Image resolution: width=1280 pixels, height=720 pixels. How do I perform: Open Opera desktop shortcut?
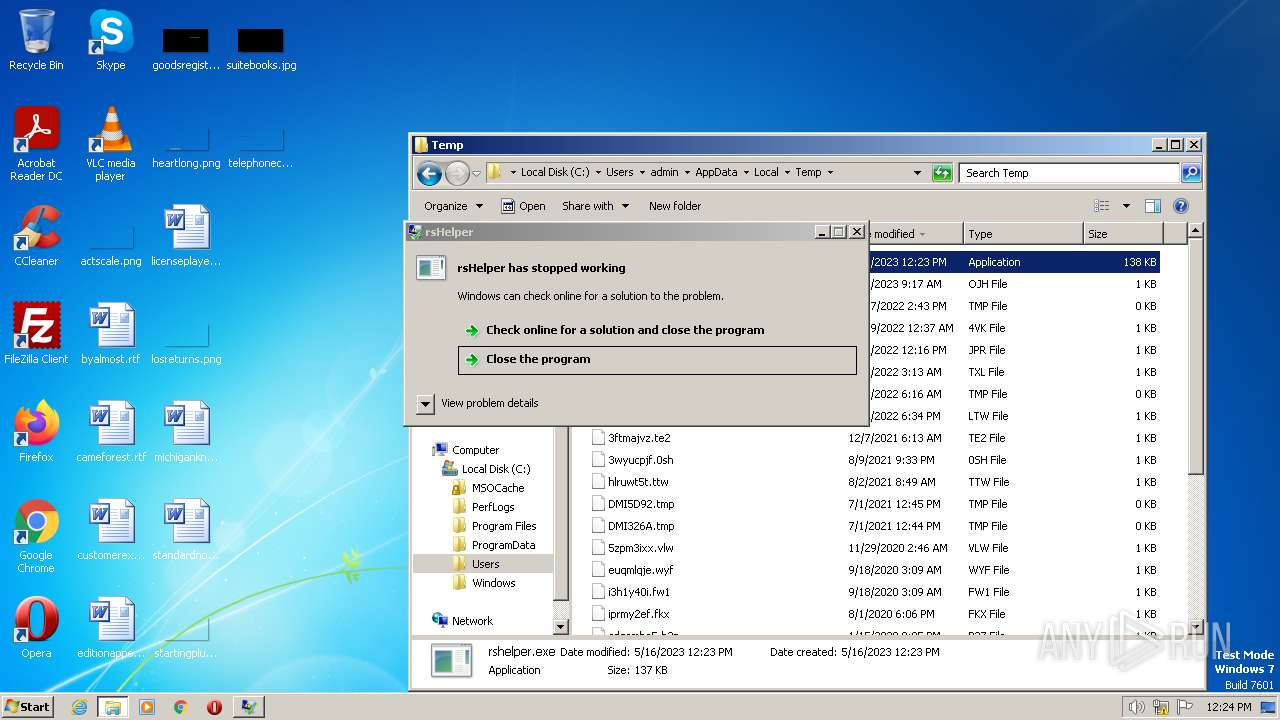click(x=36, y=628)
